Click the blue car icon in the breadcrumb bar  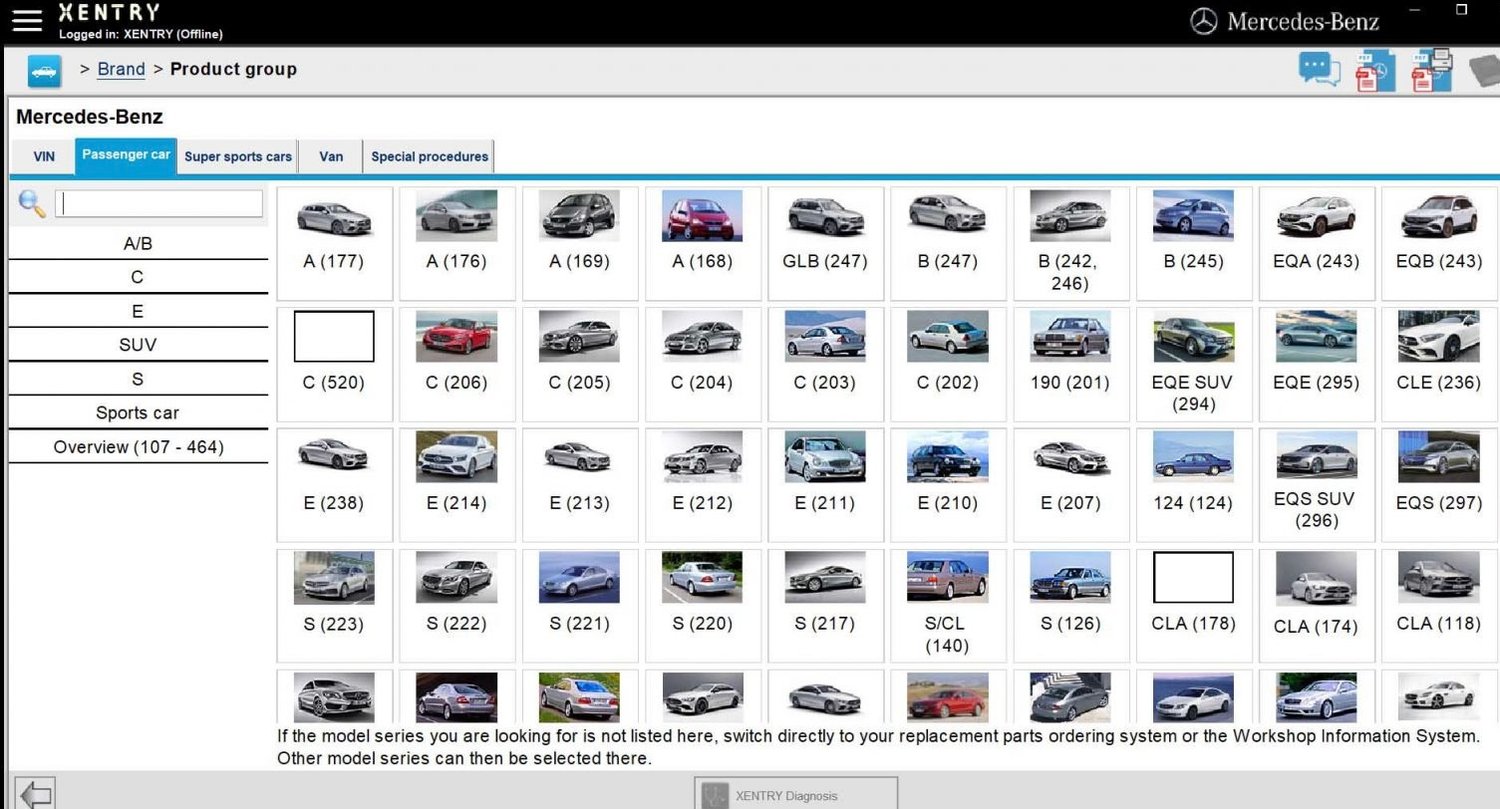[44, 72]
